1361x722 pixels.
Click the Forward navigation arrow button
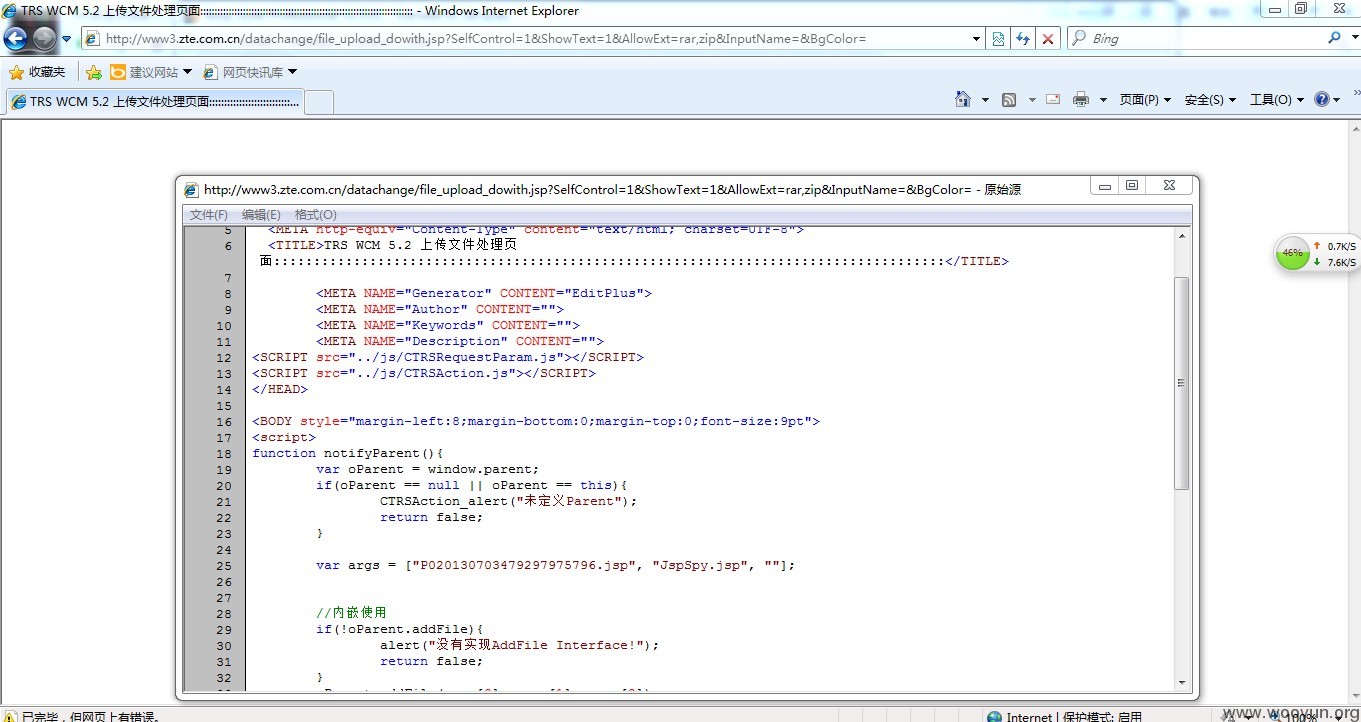point(44,39)
